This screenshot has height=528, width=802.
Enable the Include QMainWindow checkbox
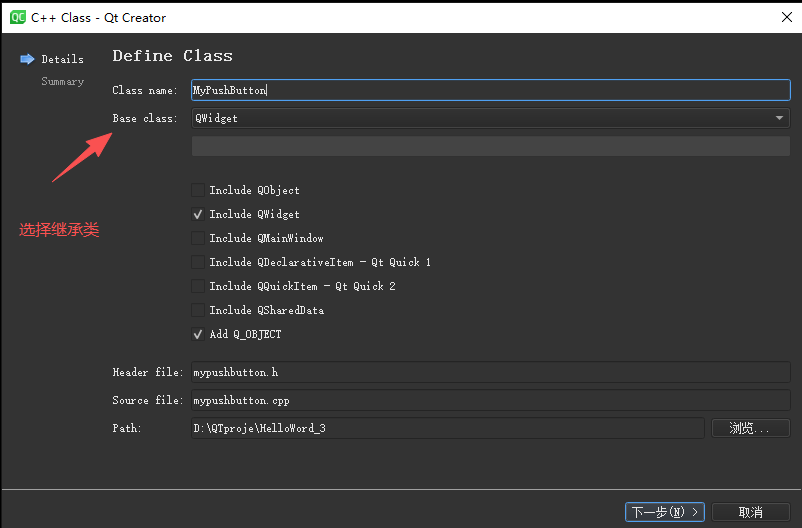(198, 238)
